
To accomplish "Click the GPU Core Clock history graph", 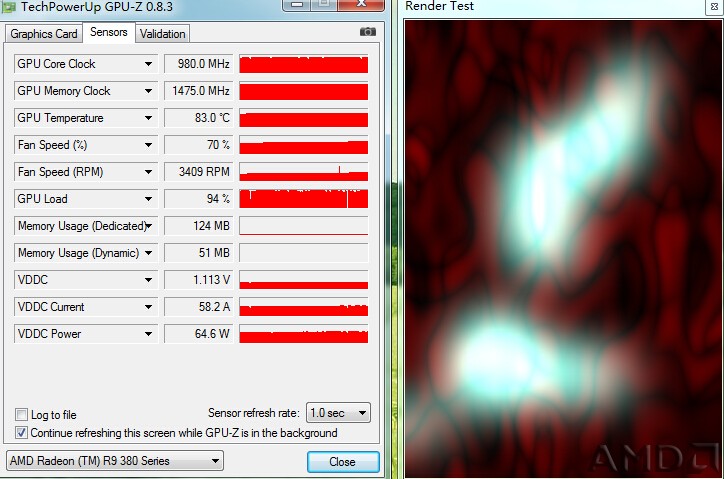I will [x=304, y=64].
